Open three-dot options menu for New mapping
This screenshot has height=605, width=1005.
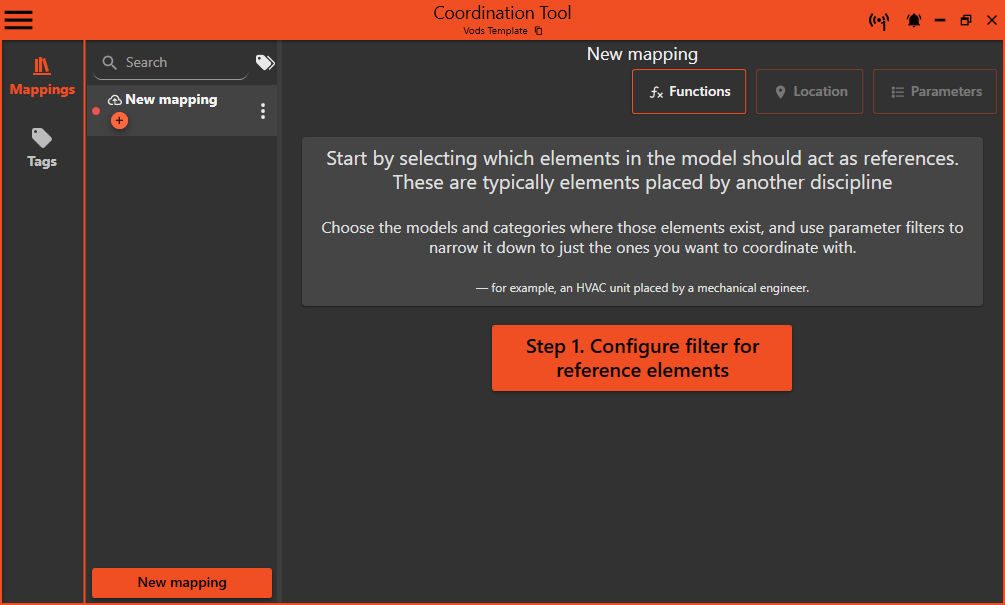coord(263,111)
